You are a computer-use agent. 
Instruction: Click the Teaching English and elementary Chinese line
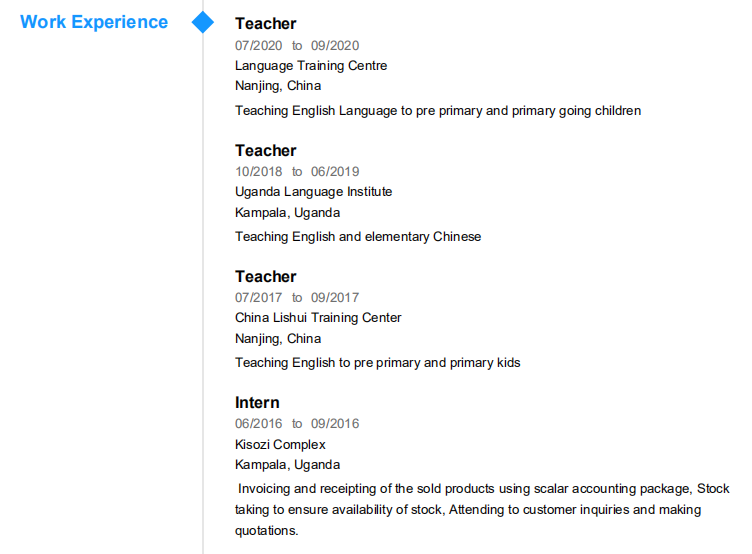click(358, 237)
